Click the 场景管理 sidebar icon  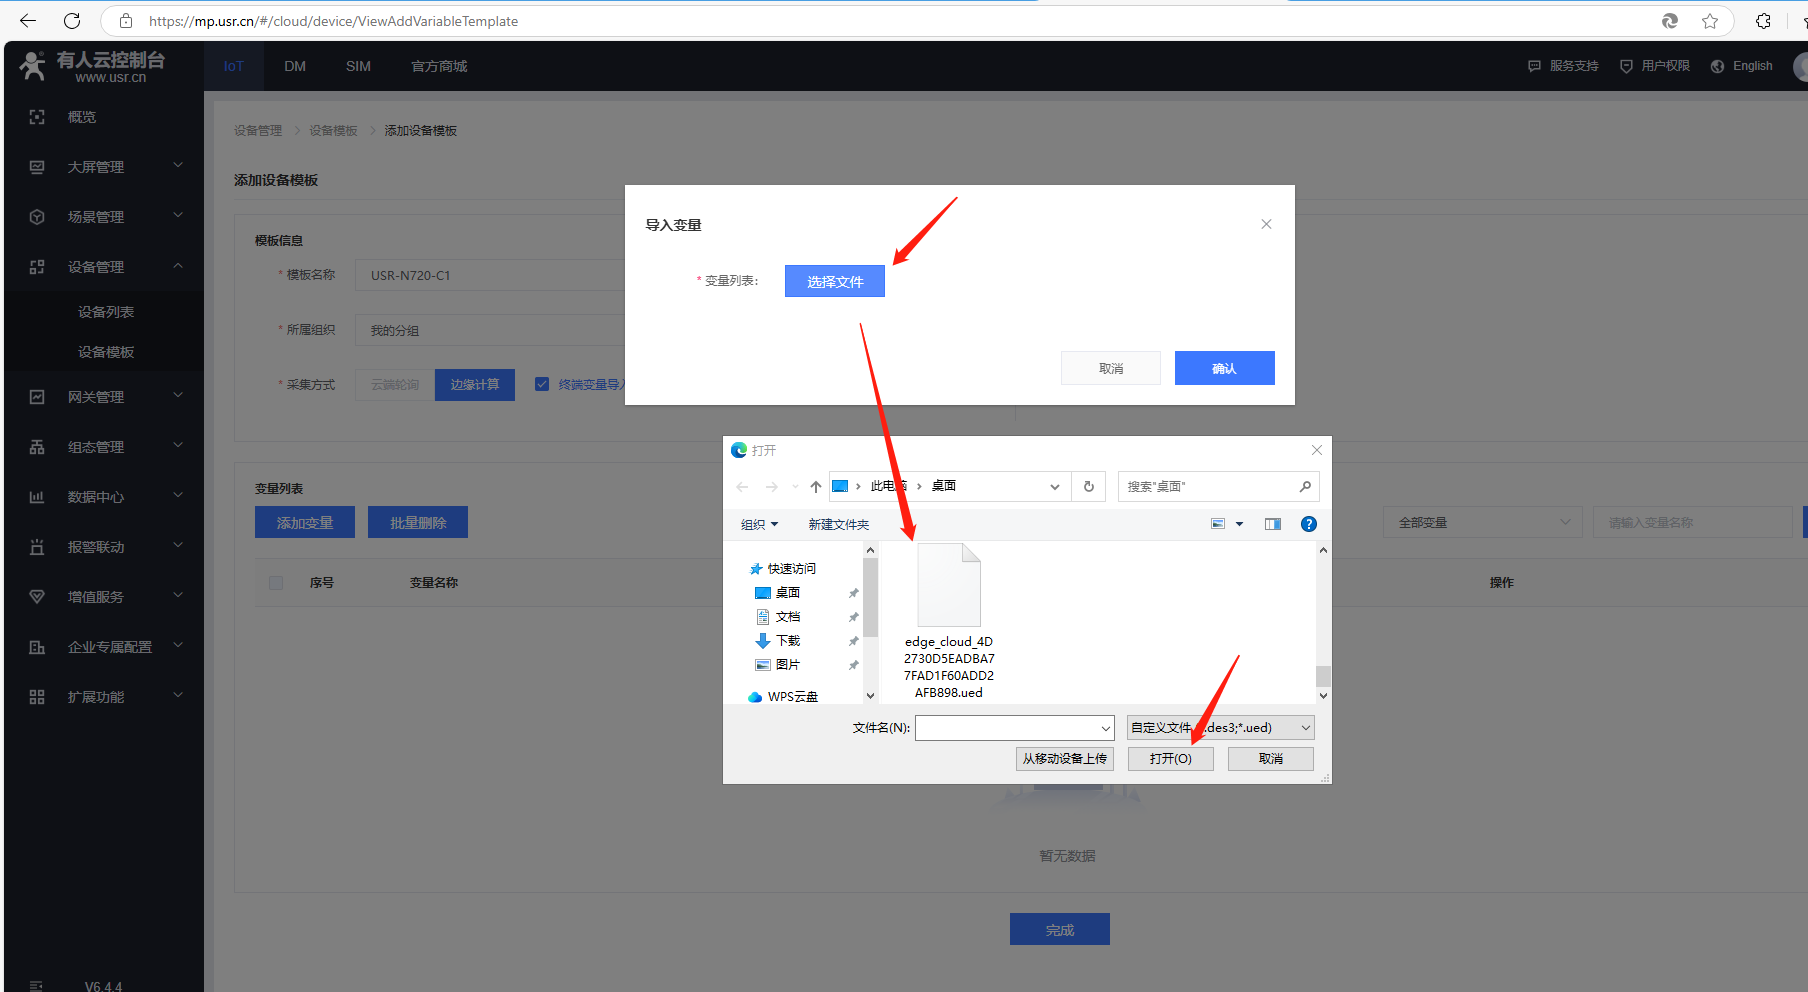(37, 217)
